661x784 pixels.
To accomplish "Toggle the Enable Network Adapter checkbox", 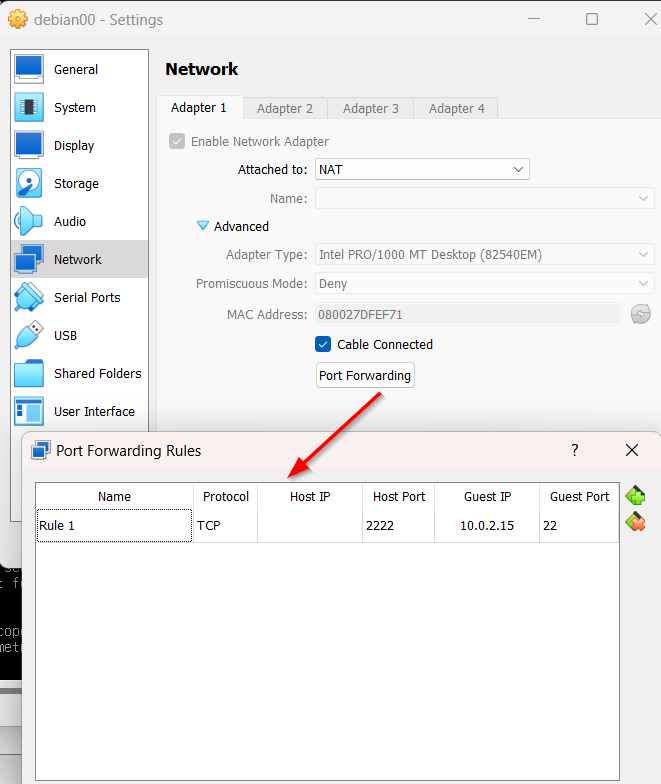I will [177, 142].
